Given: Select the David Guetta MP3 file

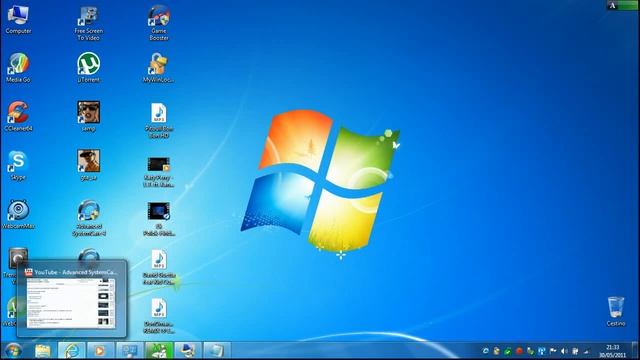Looking at the screenshot, I should (x=159, y=267).
